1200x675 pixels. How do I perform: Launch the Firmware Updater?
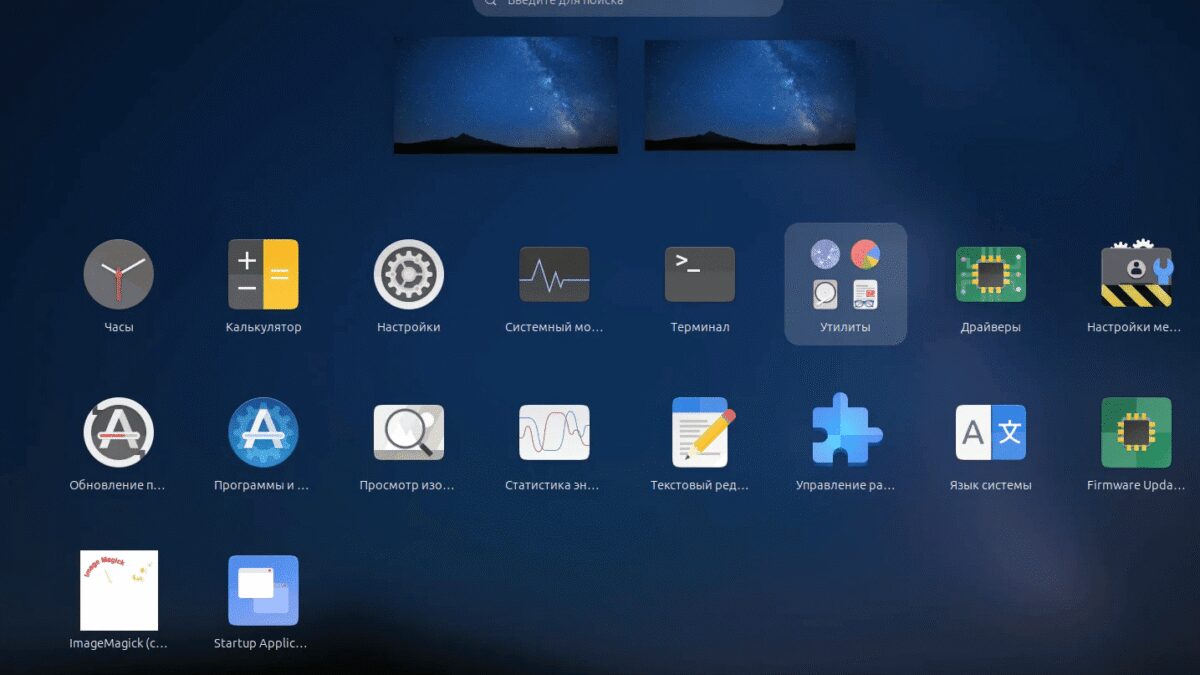[1135, 432]
